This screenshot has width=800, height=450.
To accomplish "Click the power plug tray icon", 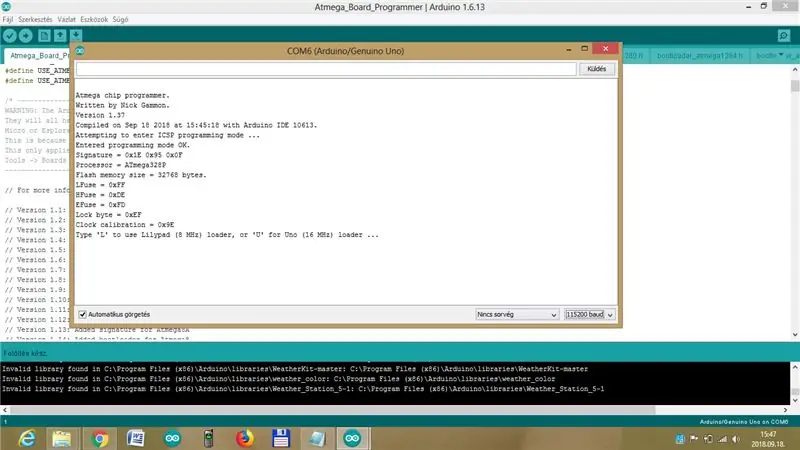I will [x=708, y=439].
